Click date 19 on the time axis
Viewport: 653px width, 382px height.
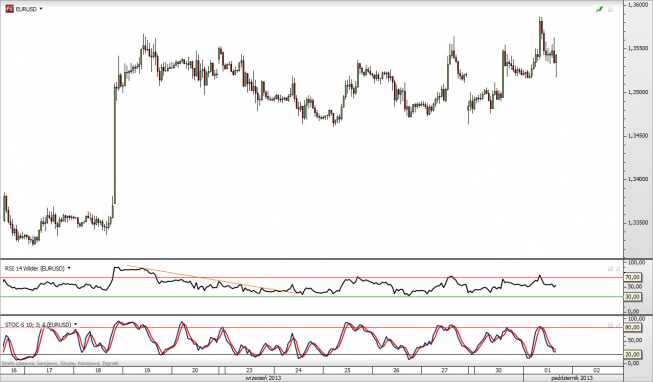tap(147, 370)
